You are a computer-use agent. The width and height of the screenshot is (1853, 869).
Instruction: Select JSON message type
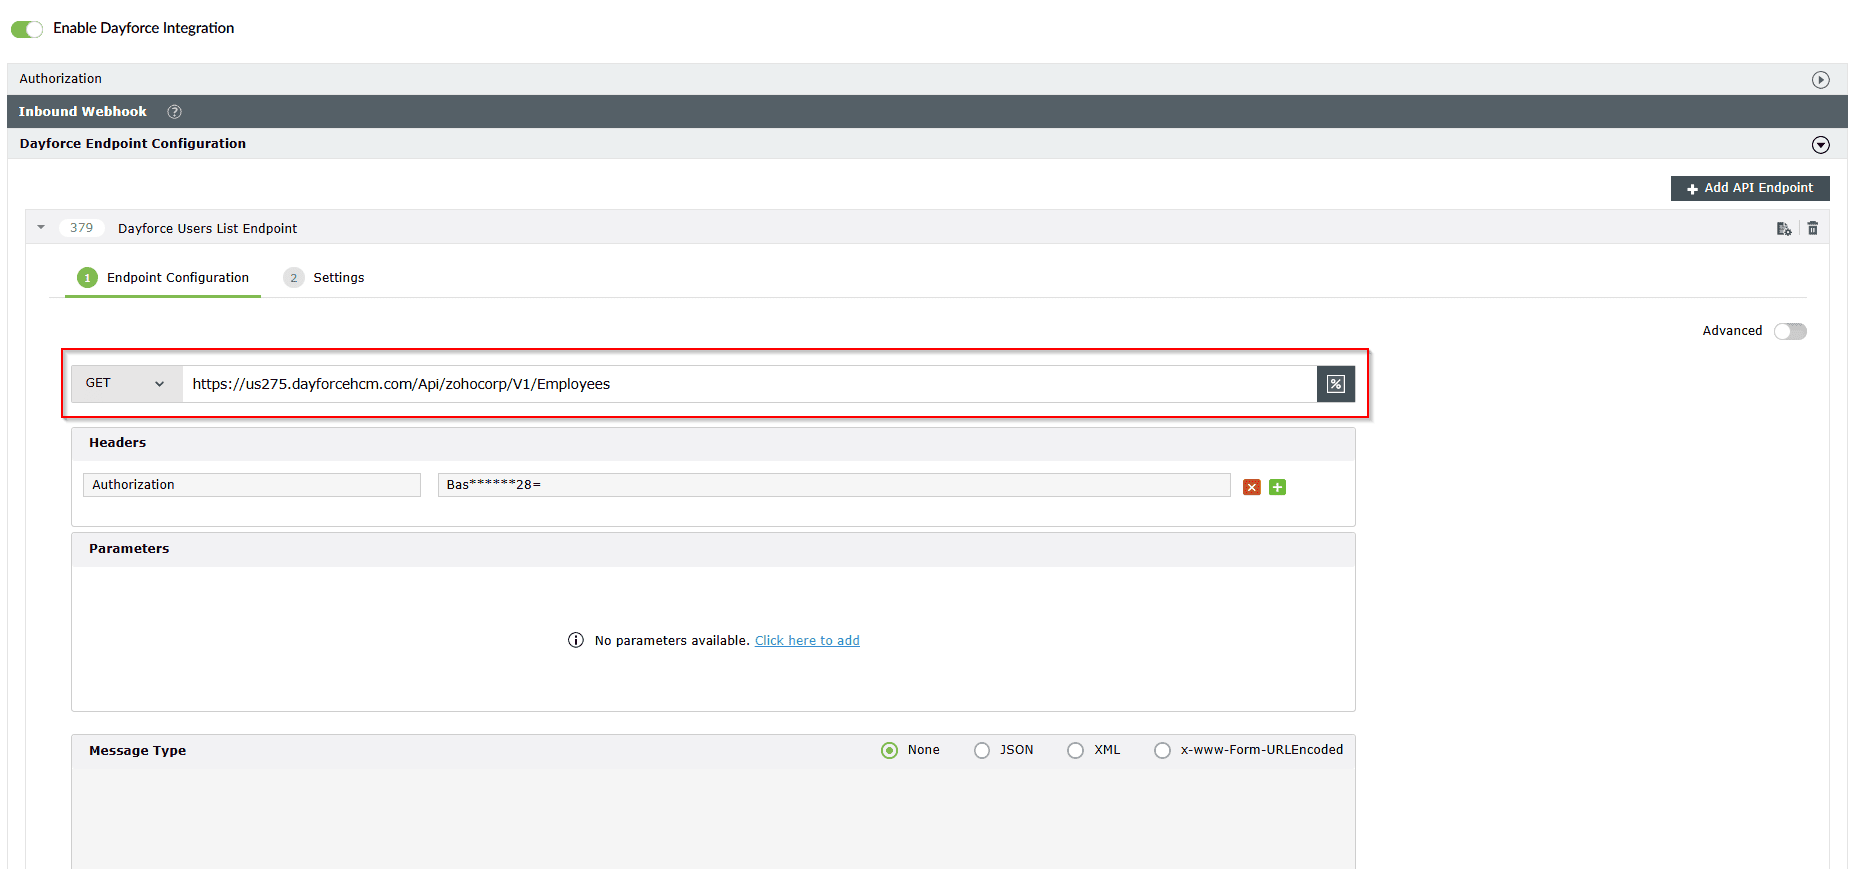[982, 750]
